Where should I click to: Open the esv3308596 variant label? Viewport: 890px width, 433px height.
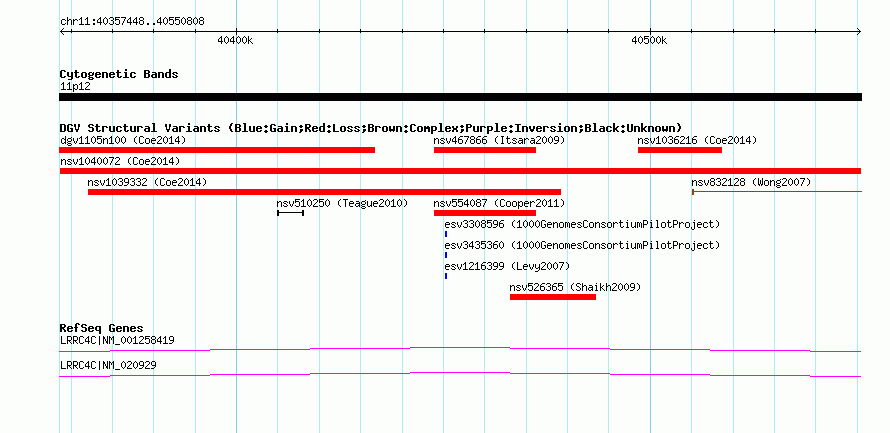582,224
